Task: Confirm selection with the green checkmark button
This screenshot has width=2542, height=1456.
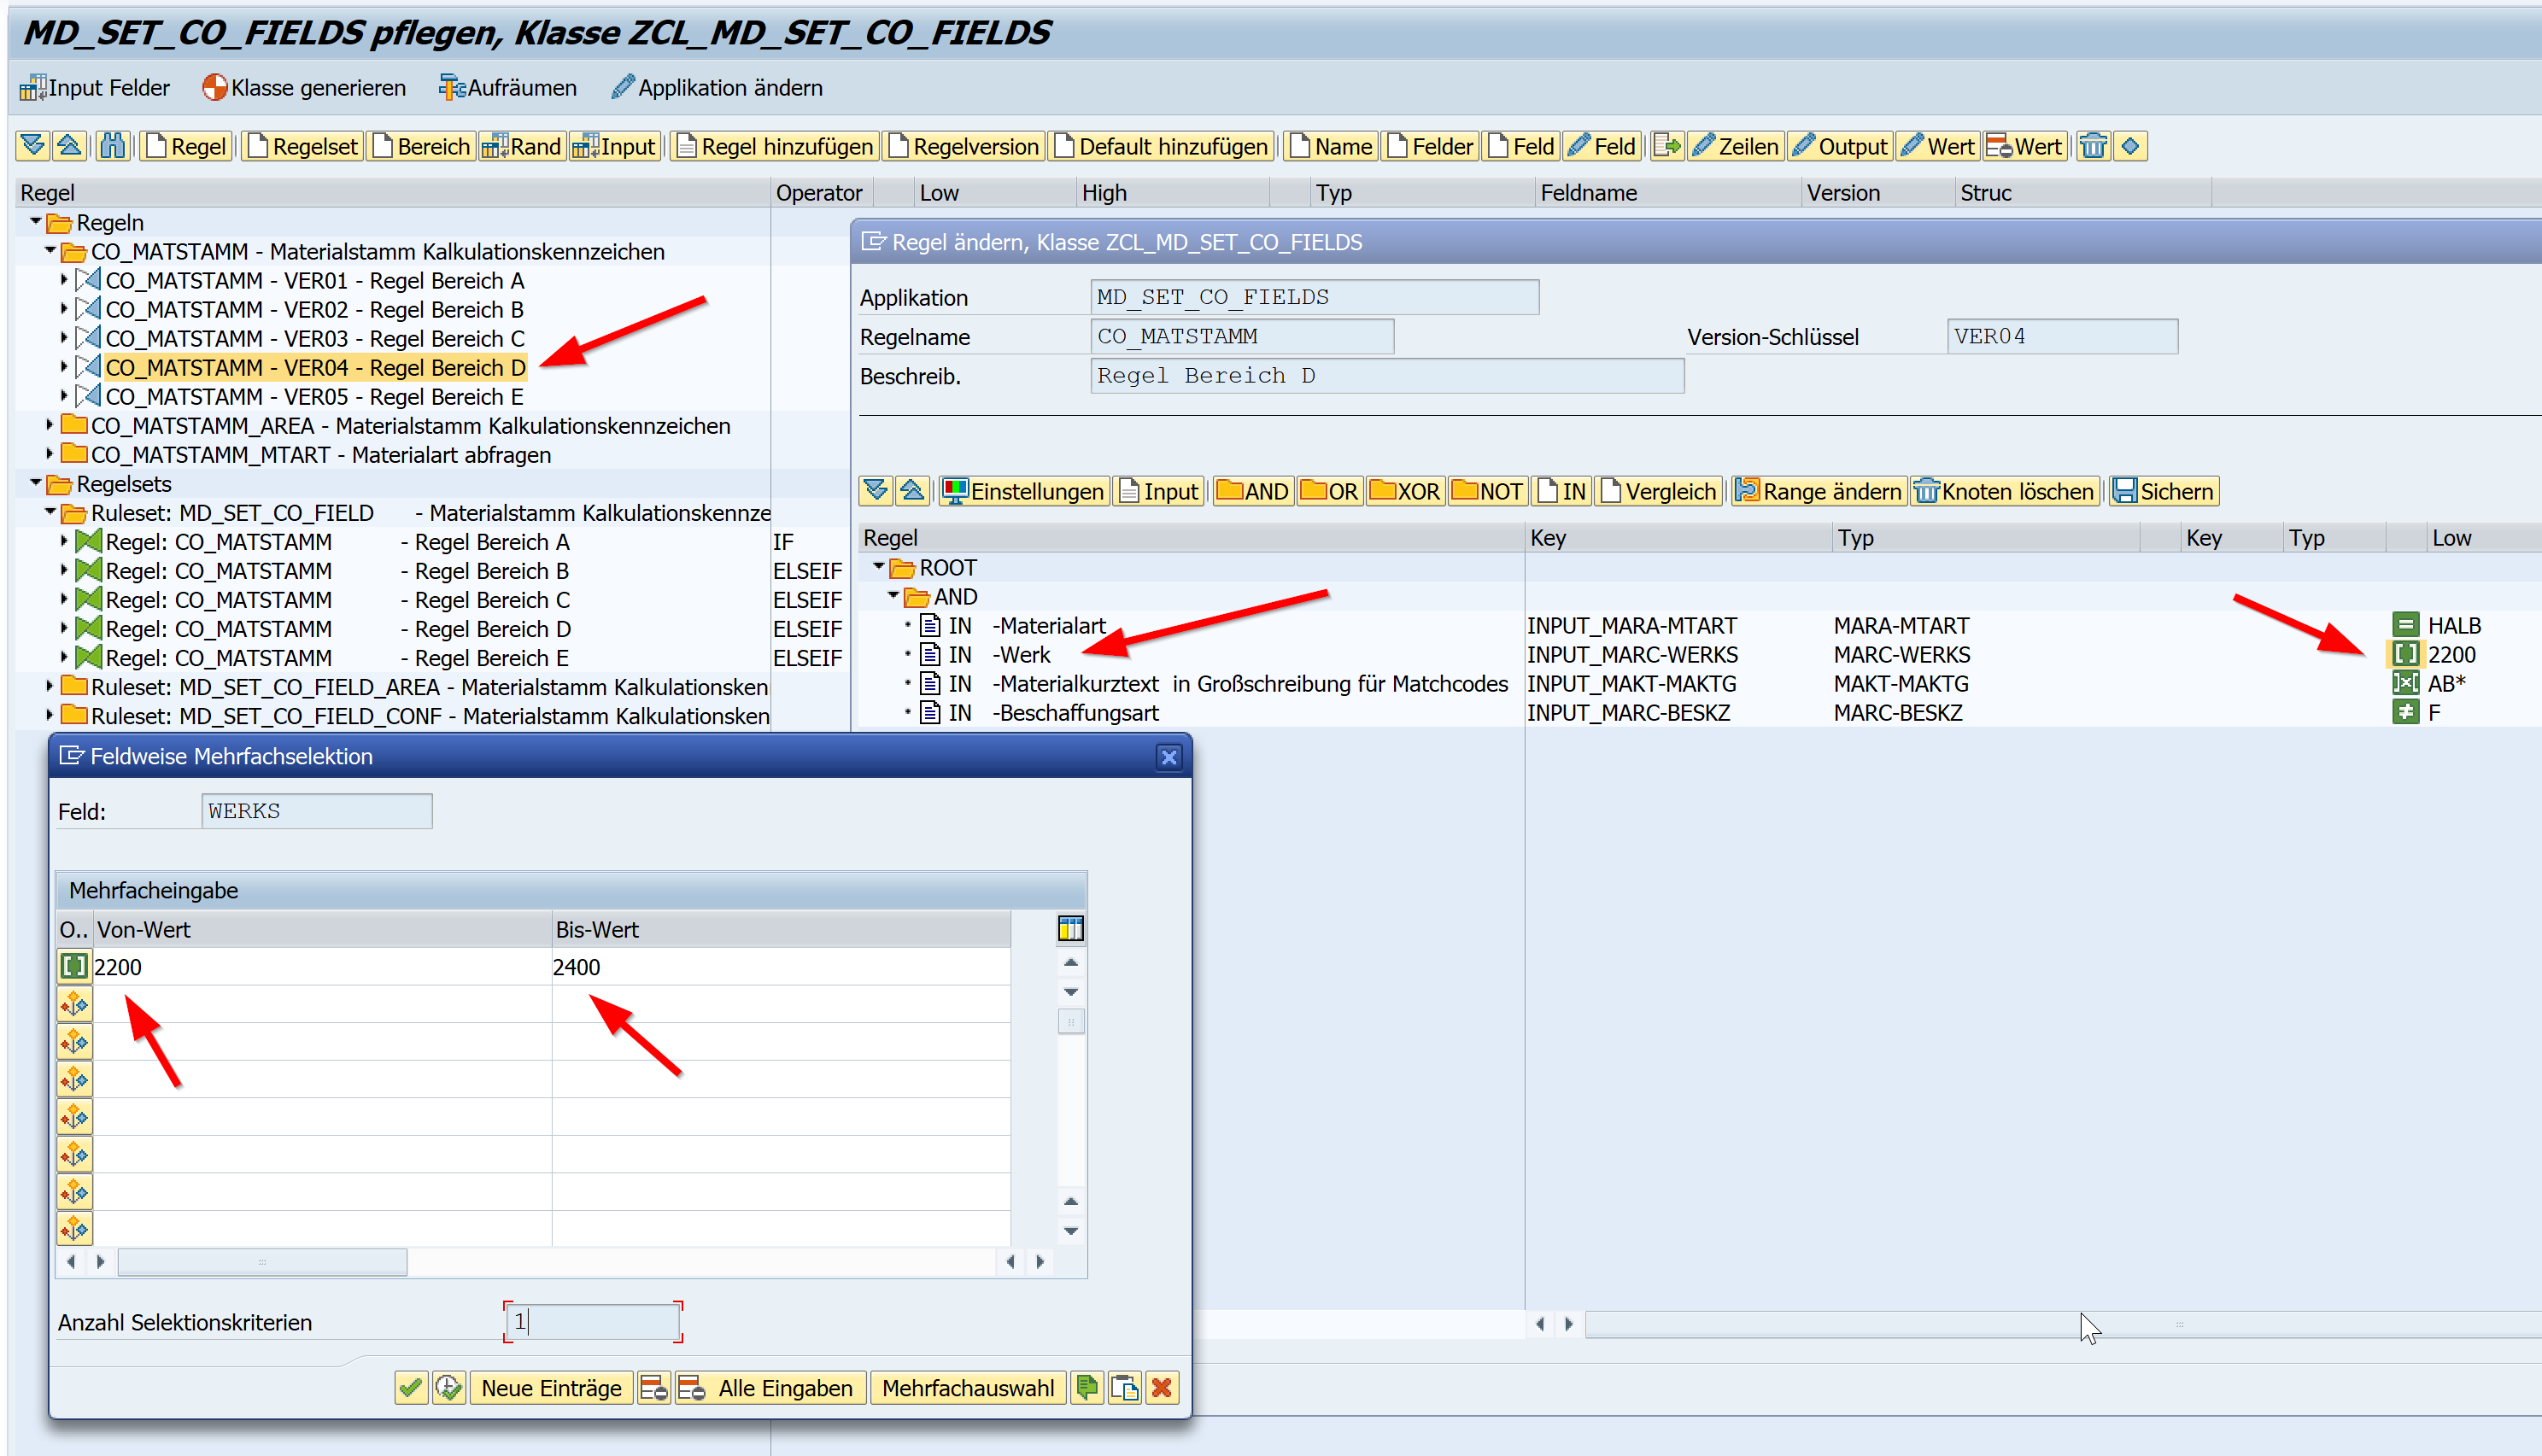Action: (x=410, y=1387)
